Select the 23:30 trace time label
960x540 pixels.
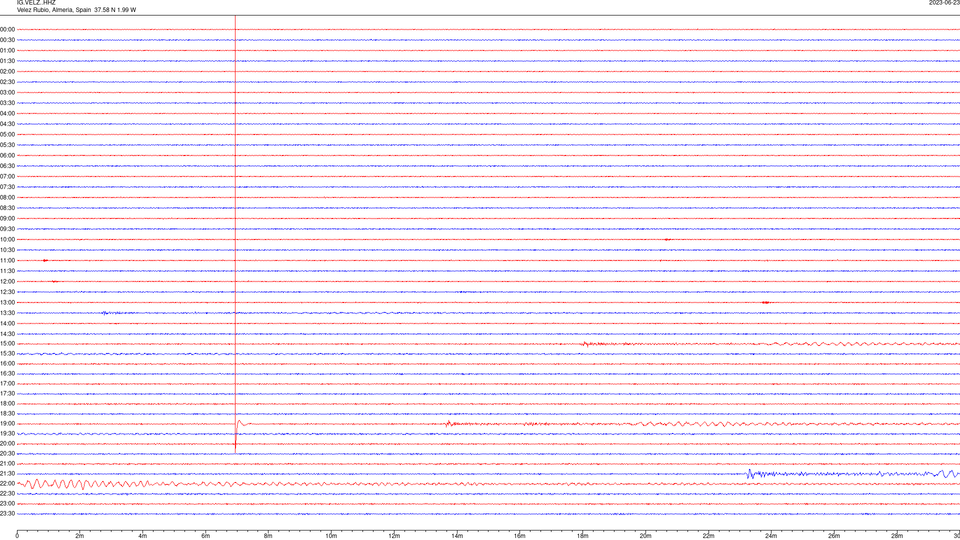coord(7,514)
